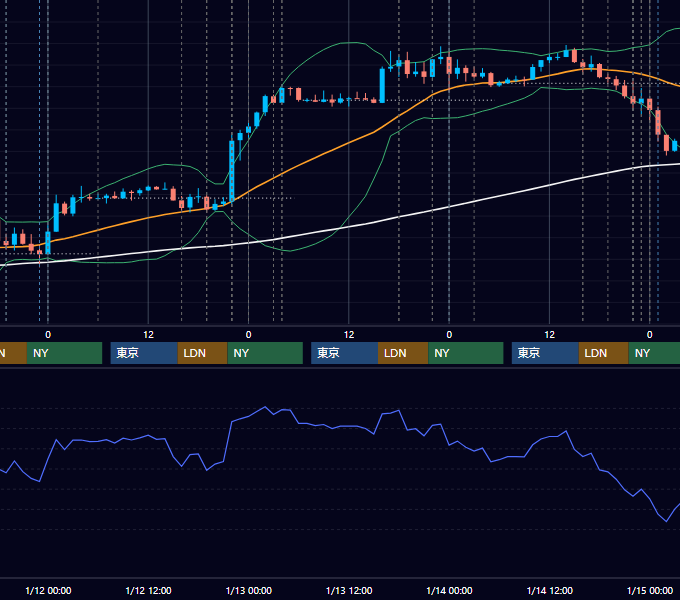Select the LDN session block on 1/14
The height and width of the screenshot is (600, 680).
[x=604, y=353]
